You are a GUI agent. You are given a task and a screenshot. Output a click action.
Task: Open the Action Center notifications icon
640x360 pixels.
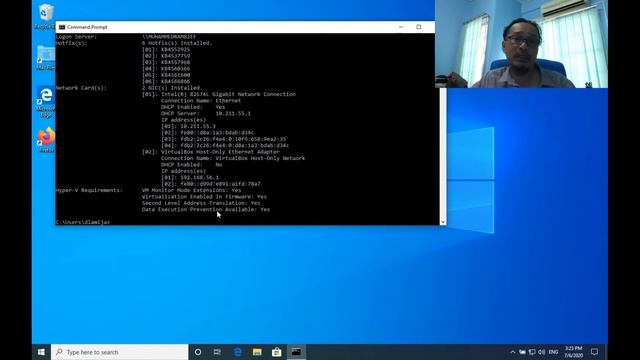(x=595, y=352)
